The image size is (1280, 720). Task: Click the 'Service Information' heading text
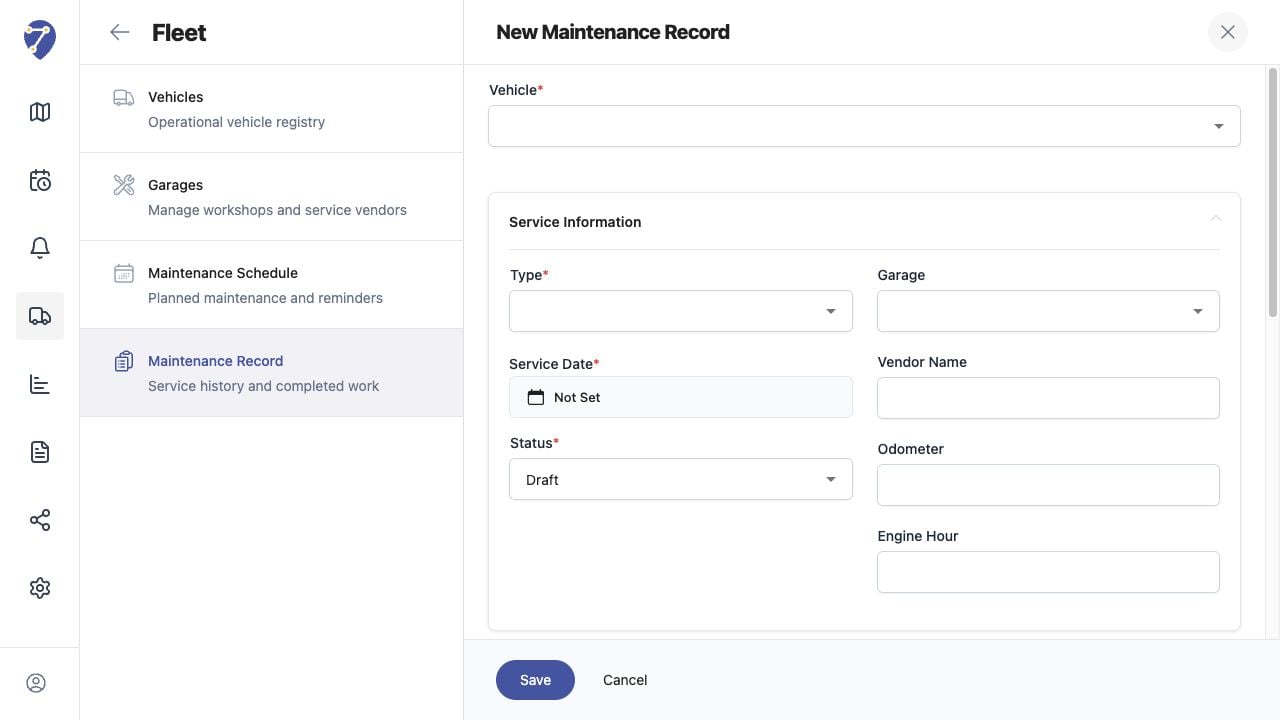coord(575,222)
